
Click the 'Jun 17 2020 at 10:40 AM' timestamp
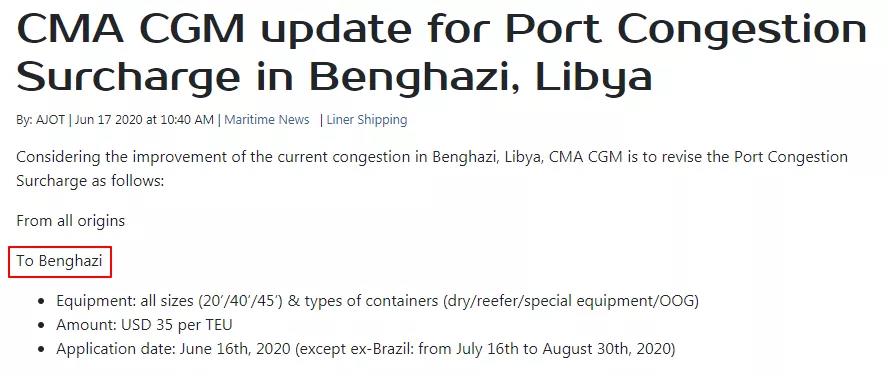pyautogui.click(x=144, y=120)
